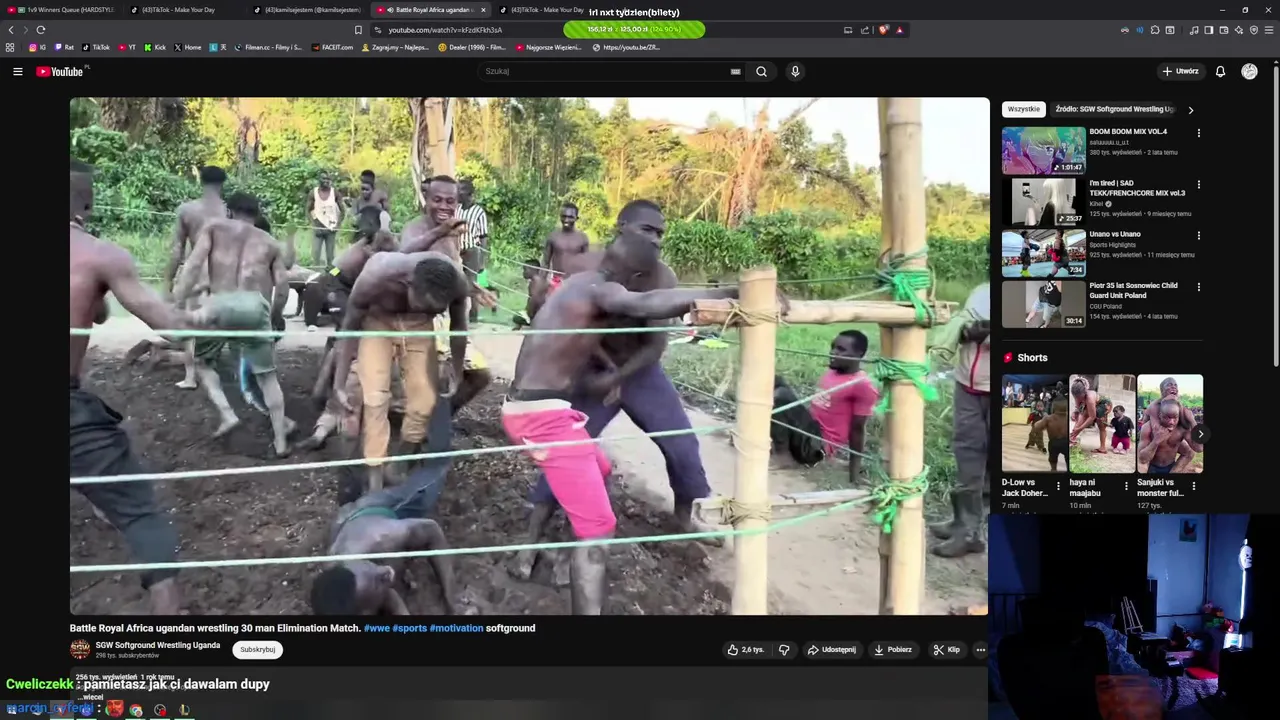1280x720 pixels.
Task: Open the IG bookmark
Action: (x=37, y=47)
